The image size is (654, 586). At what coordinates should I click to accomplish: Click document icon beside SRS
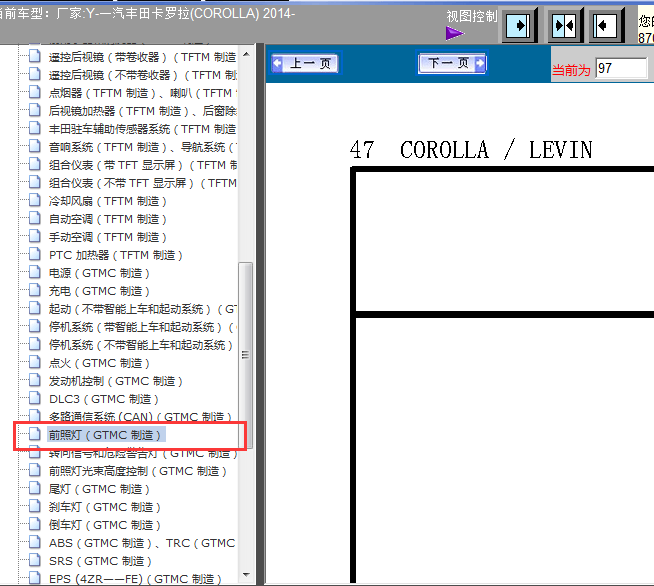pos(35,560)
